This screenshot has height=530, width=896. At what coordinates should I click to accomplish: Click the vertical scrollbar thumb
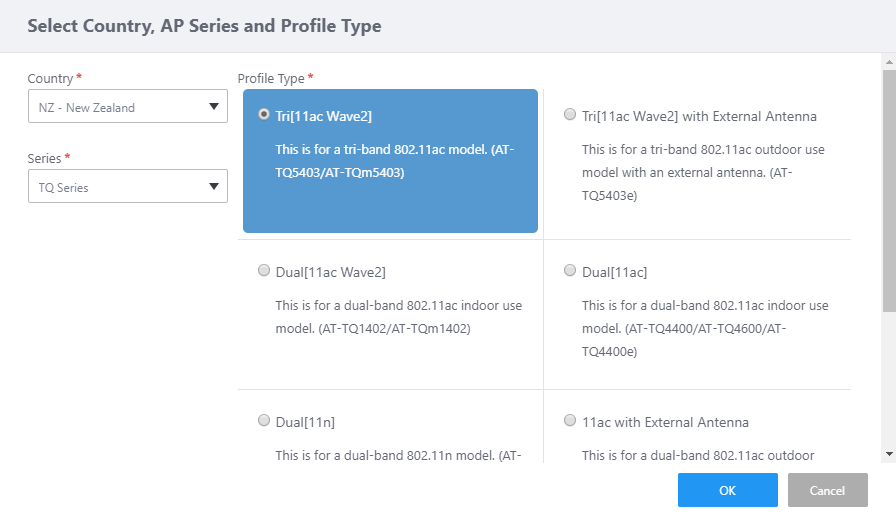point(889,190)
